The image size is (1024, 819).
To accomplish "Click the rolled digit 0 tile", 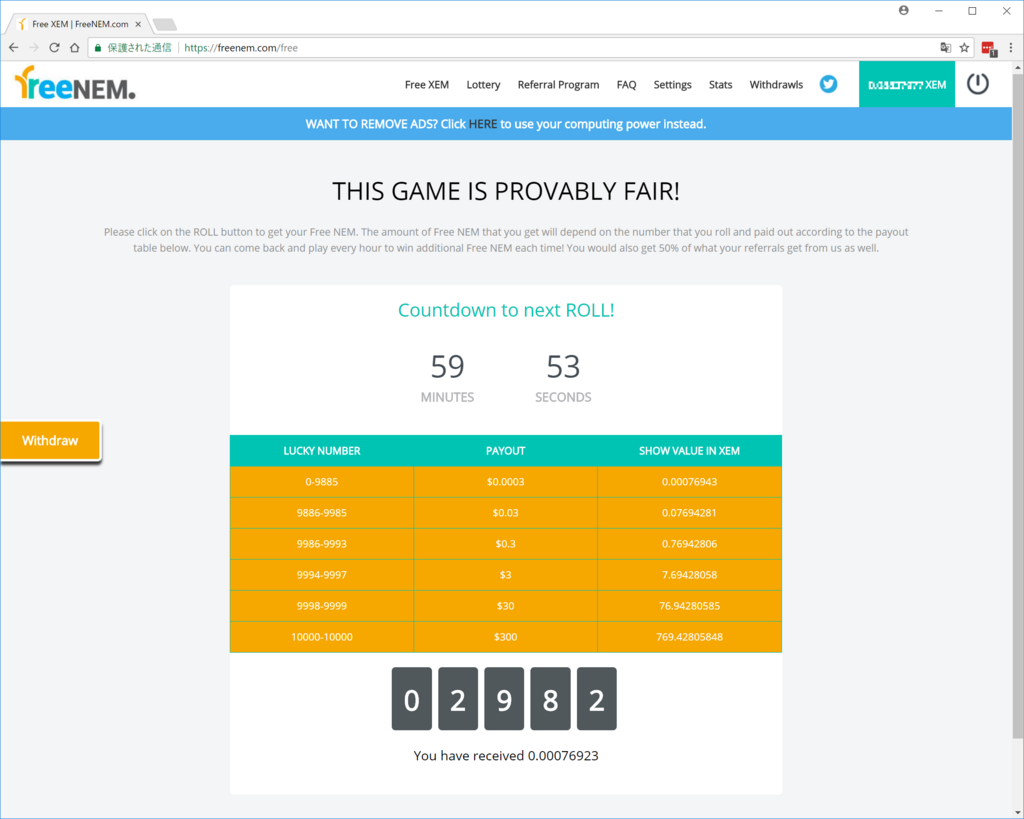I will click(411, 699).
